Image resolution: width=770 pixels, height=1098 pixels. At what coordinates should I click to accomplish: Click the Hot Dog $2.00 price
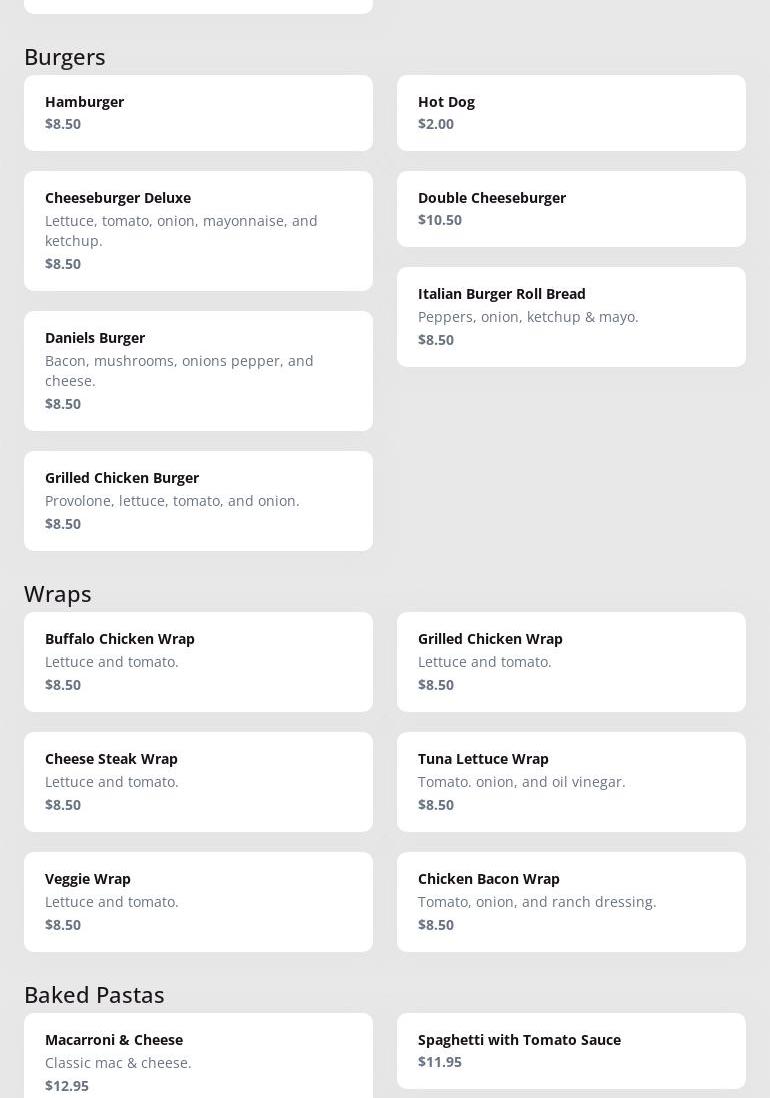point(435,124)
